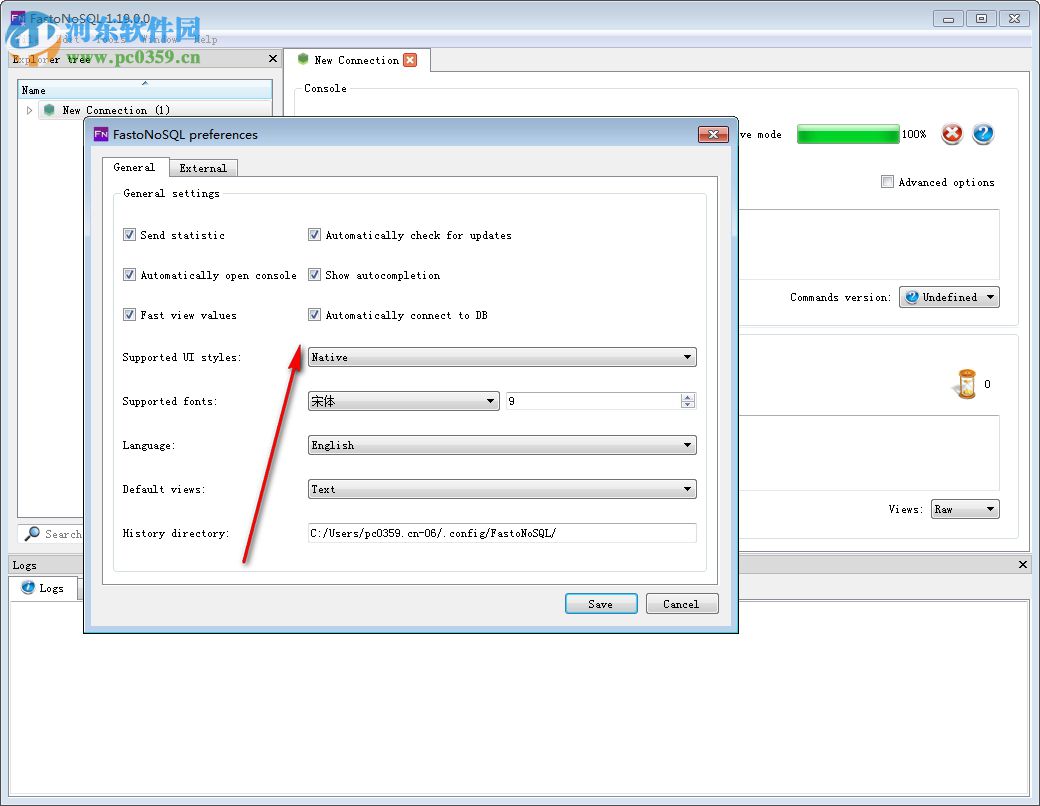Close the Explorer tree panel
Viewport: 1040px width, 806px height.
point(273,59)
